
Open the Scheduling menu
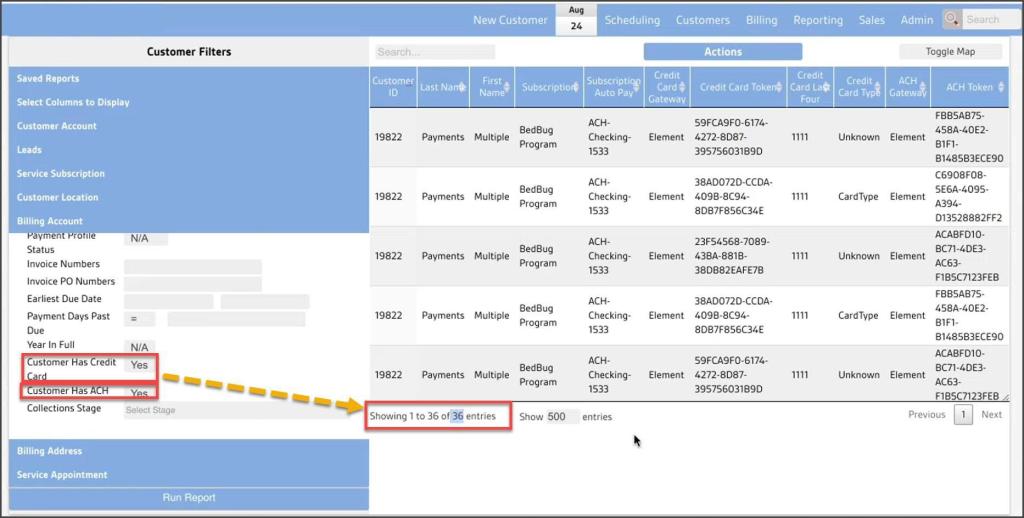coord(632,20)
